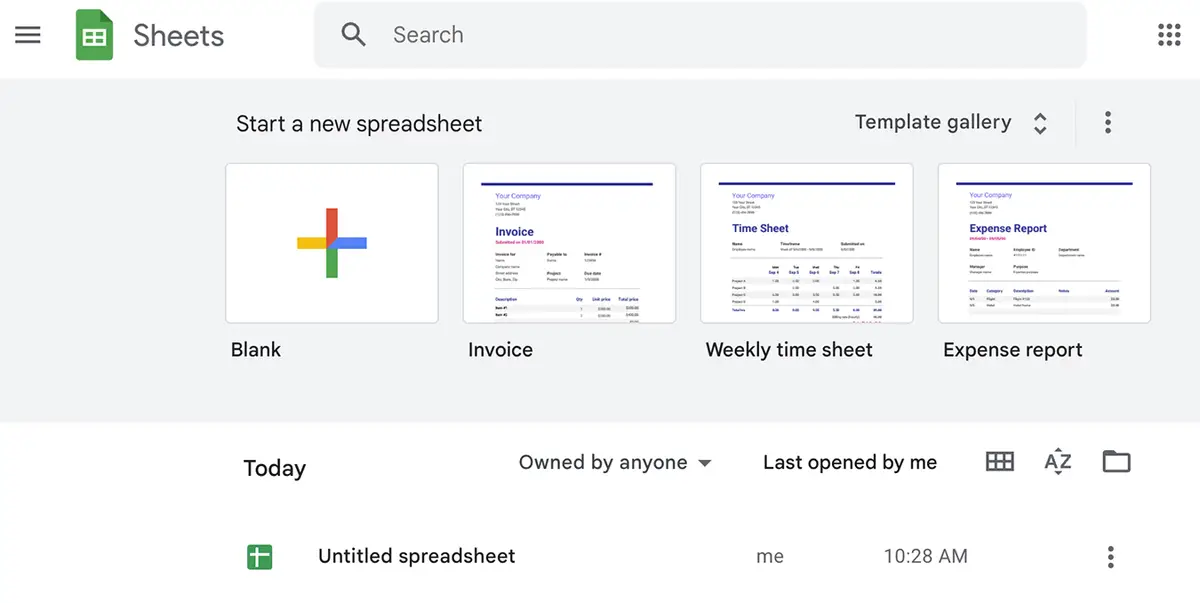Create a Weekly time sheet
1200x603 pixels.
pos(806,242)
